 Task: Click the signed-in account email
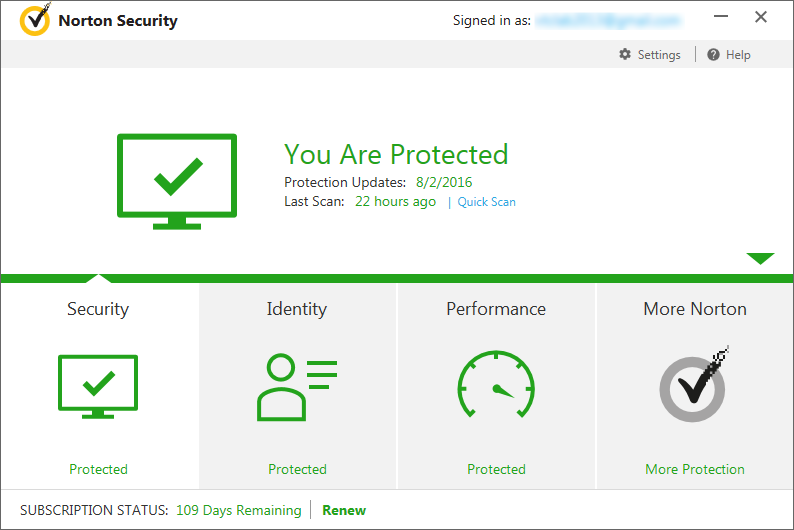point(607,20)
